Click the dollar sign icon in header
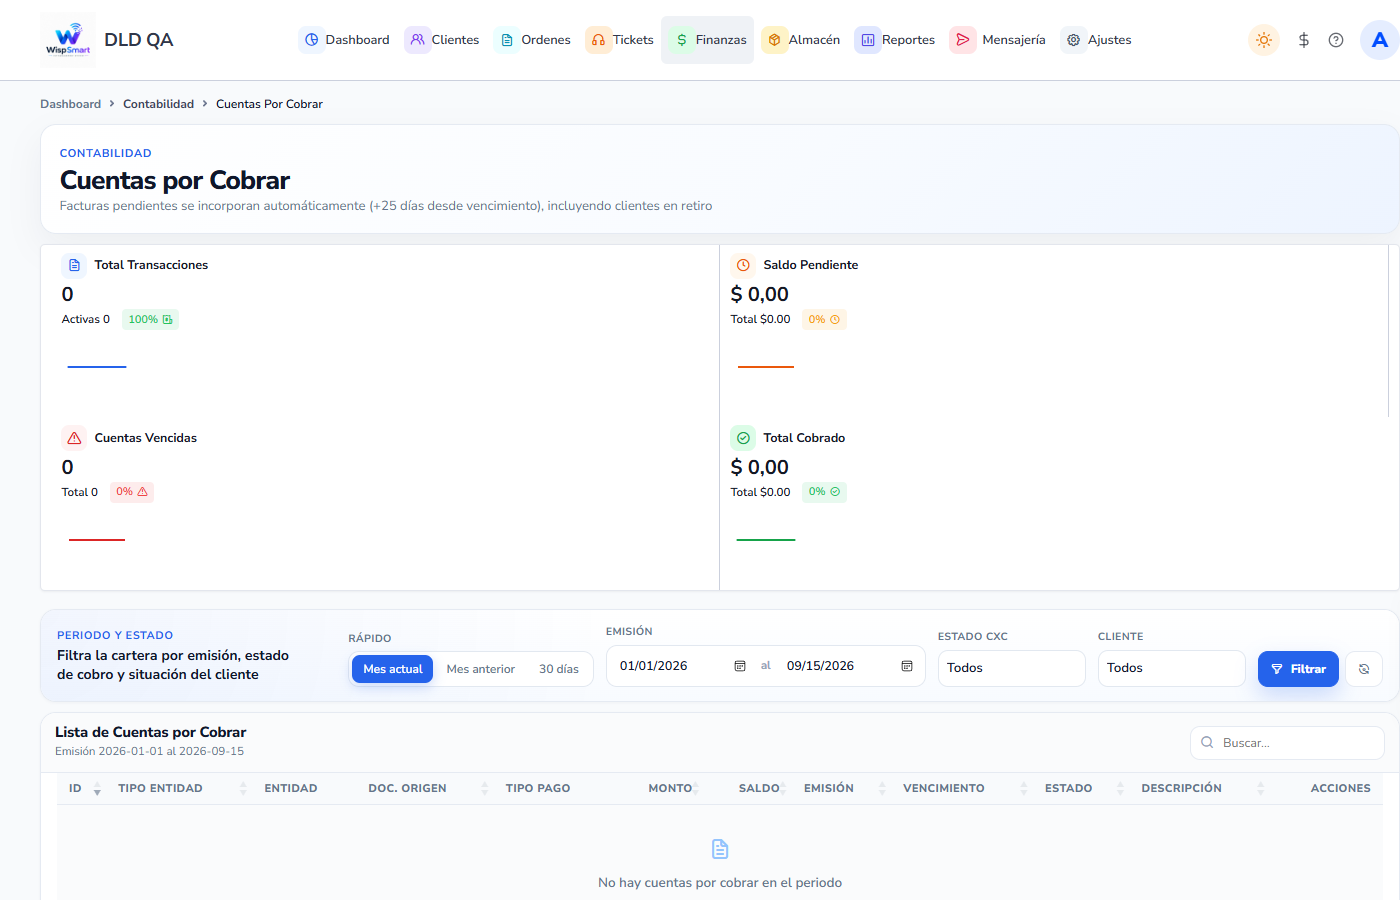This screenshot has height=900, width=1400. [1303, 40]
